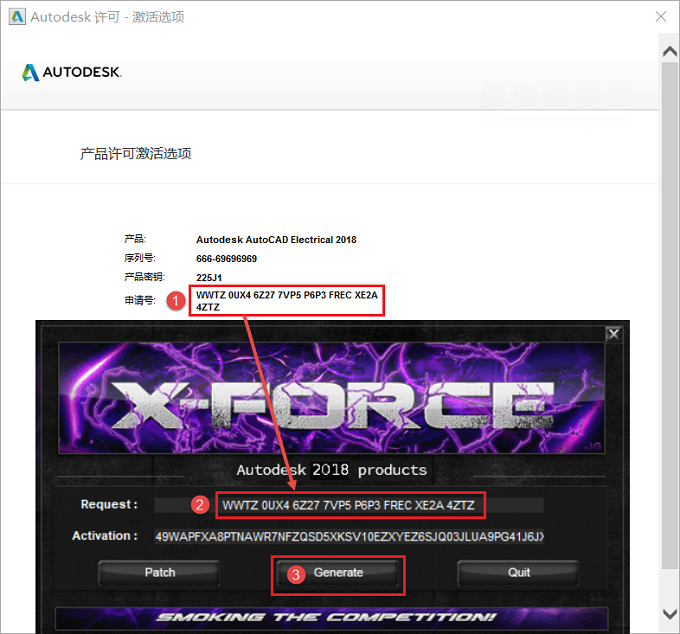The image size is (680, 634).
Task: Click the Patch button
Action: click(160, 573)
